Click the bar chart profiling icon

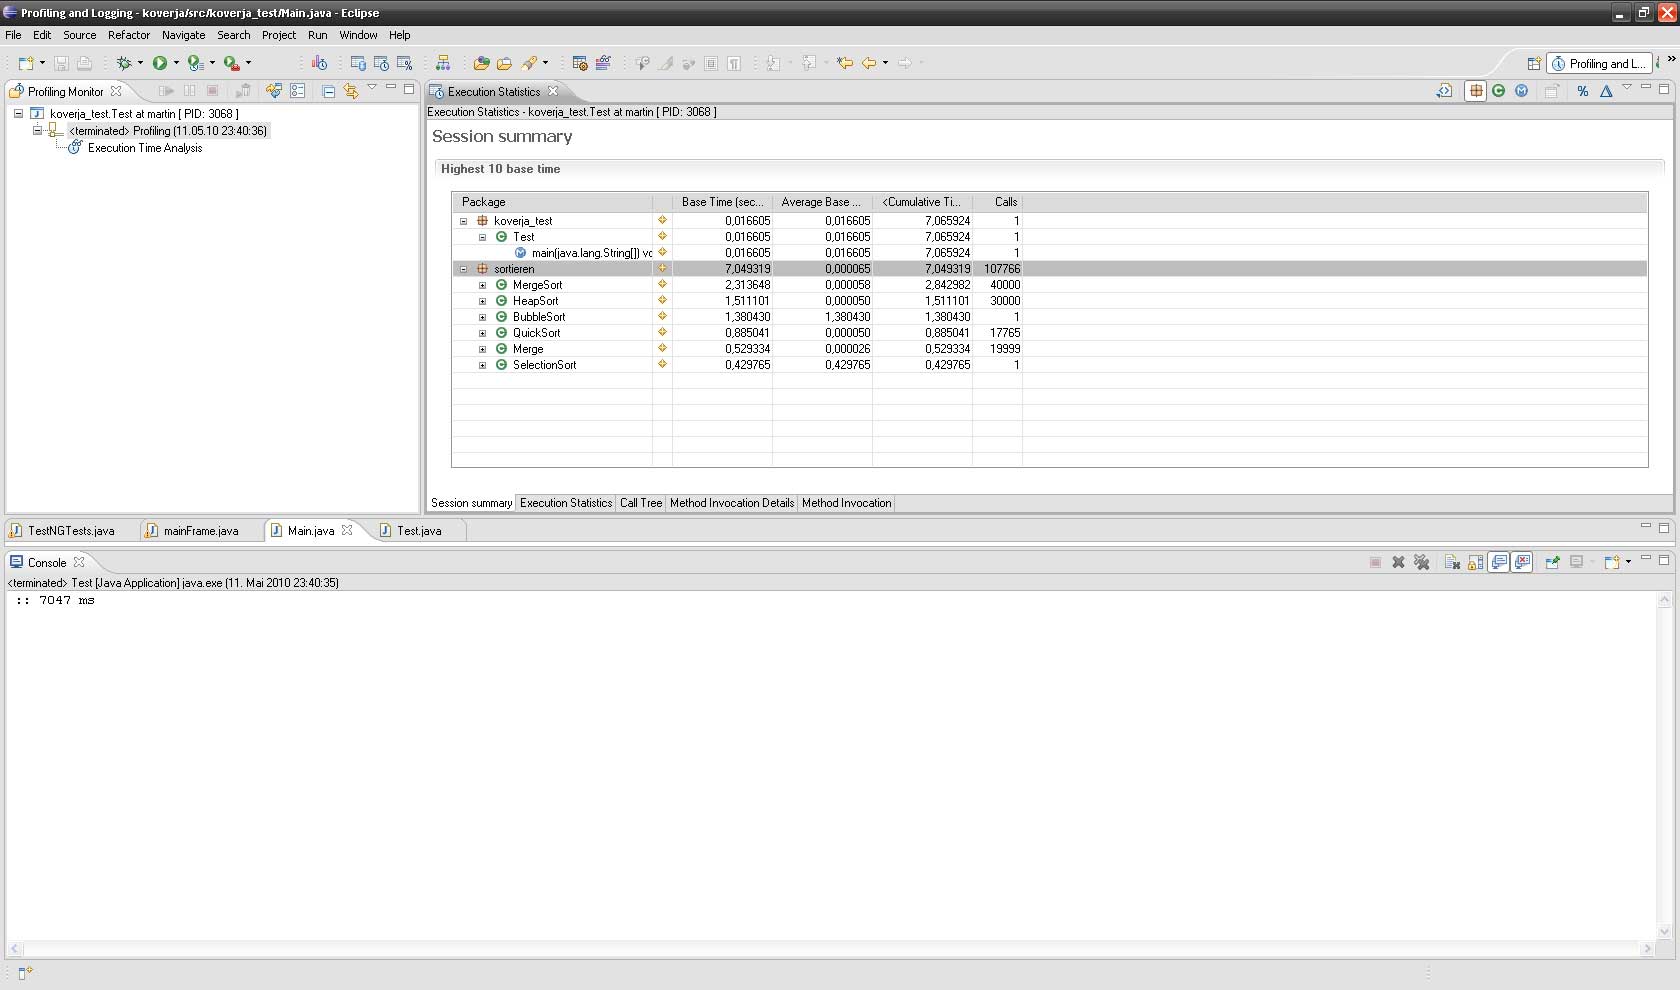tap(319, 63)
